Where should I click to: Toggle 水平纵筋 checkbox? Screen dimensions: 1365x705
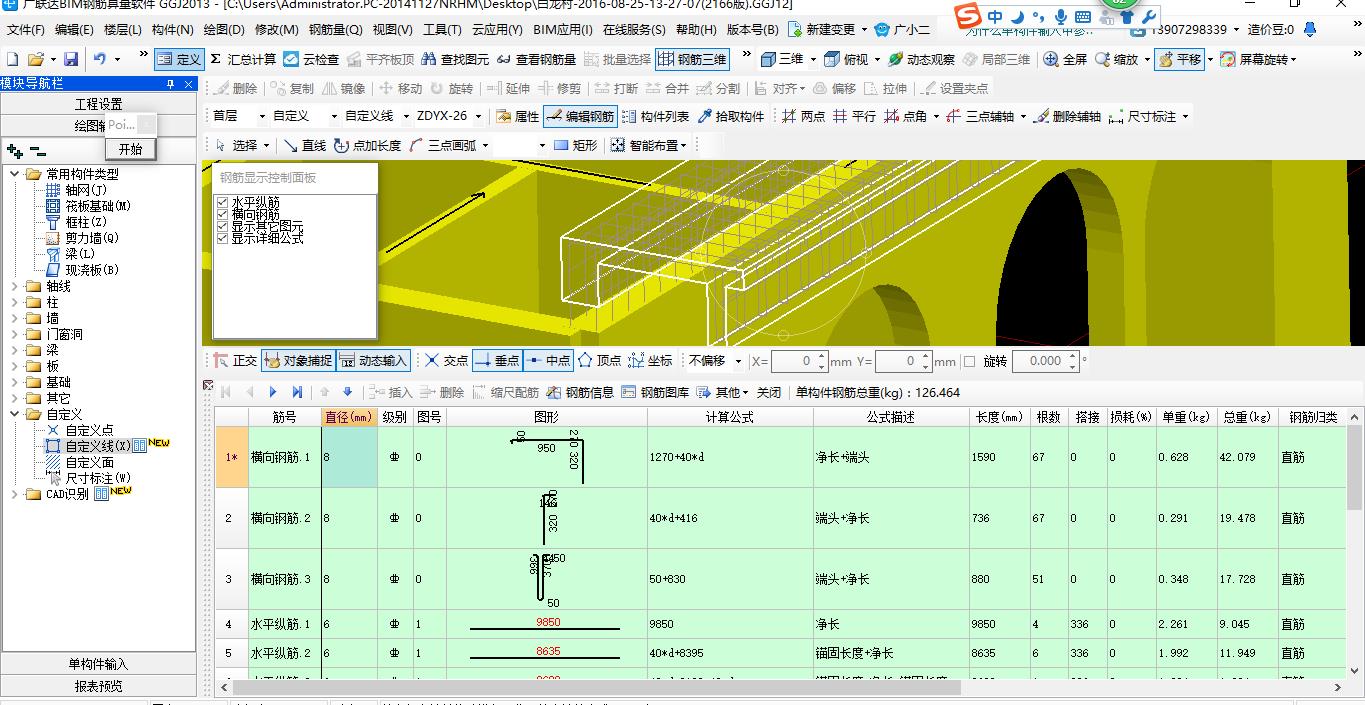(223, 202)
